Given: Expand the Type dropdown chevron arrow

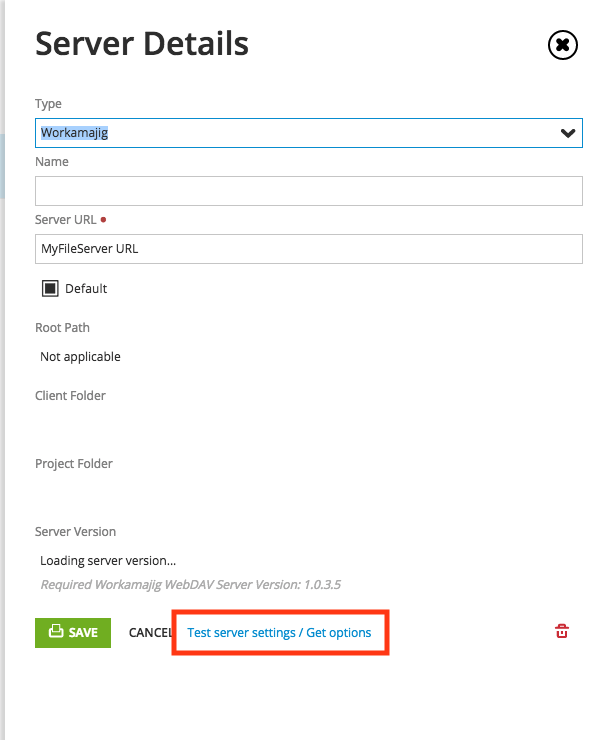Looking at the screenshot, I should (568, 133).
